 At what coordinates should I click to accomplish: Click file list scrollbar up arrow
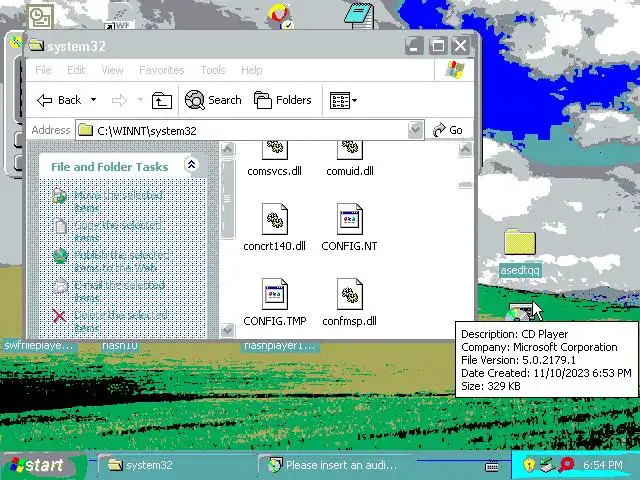(465, 149)
